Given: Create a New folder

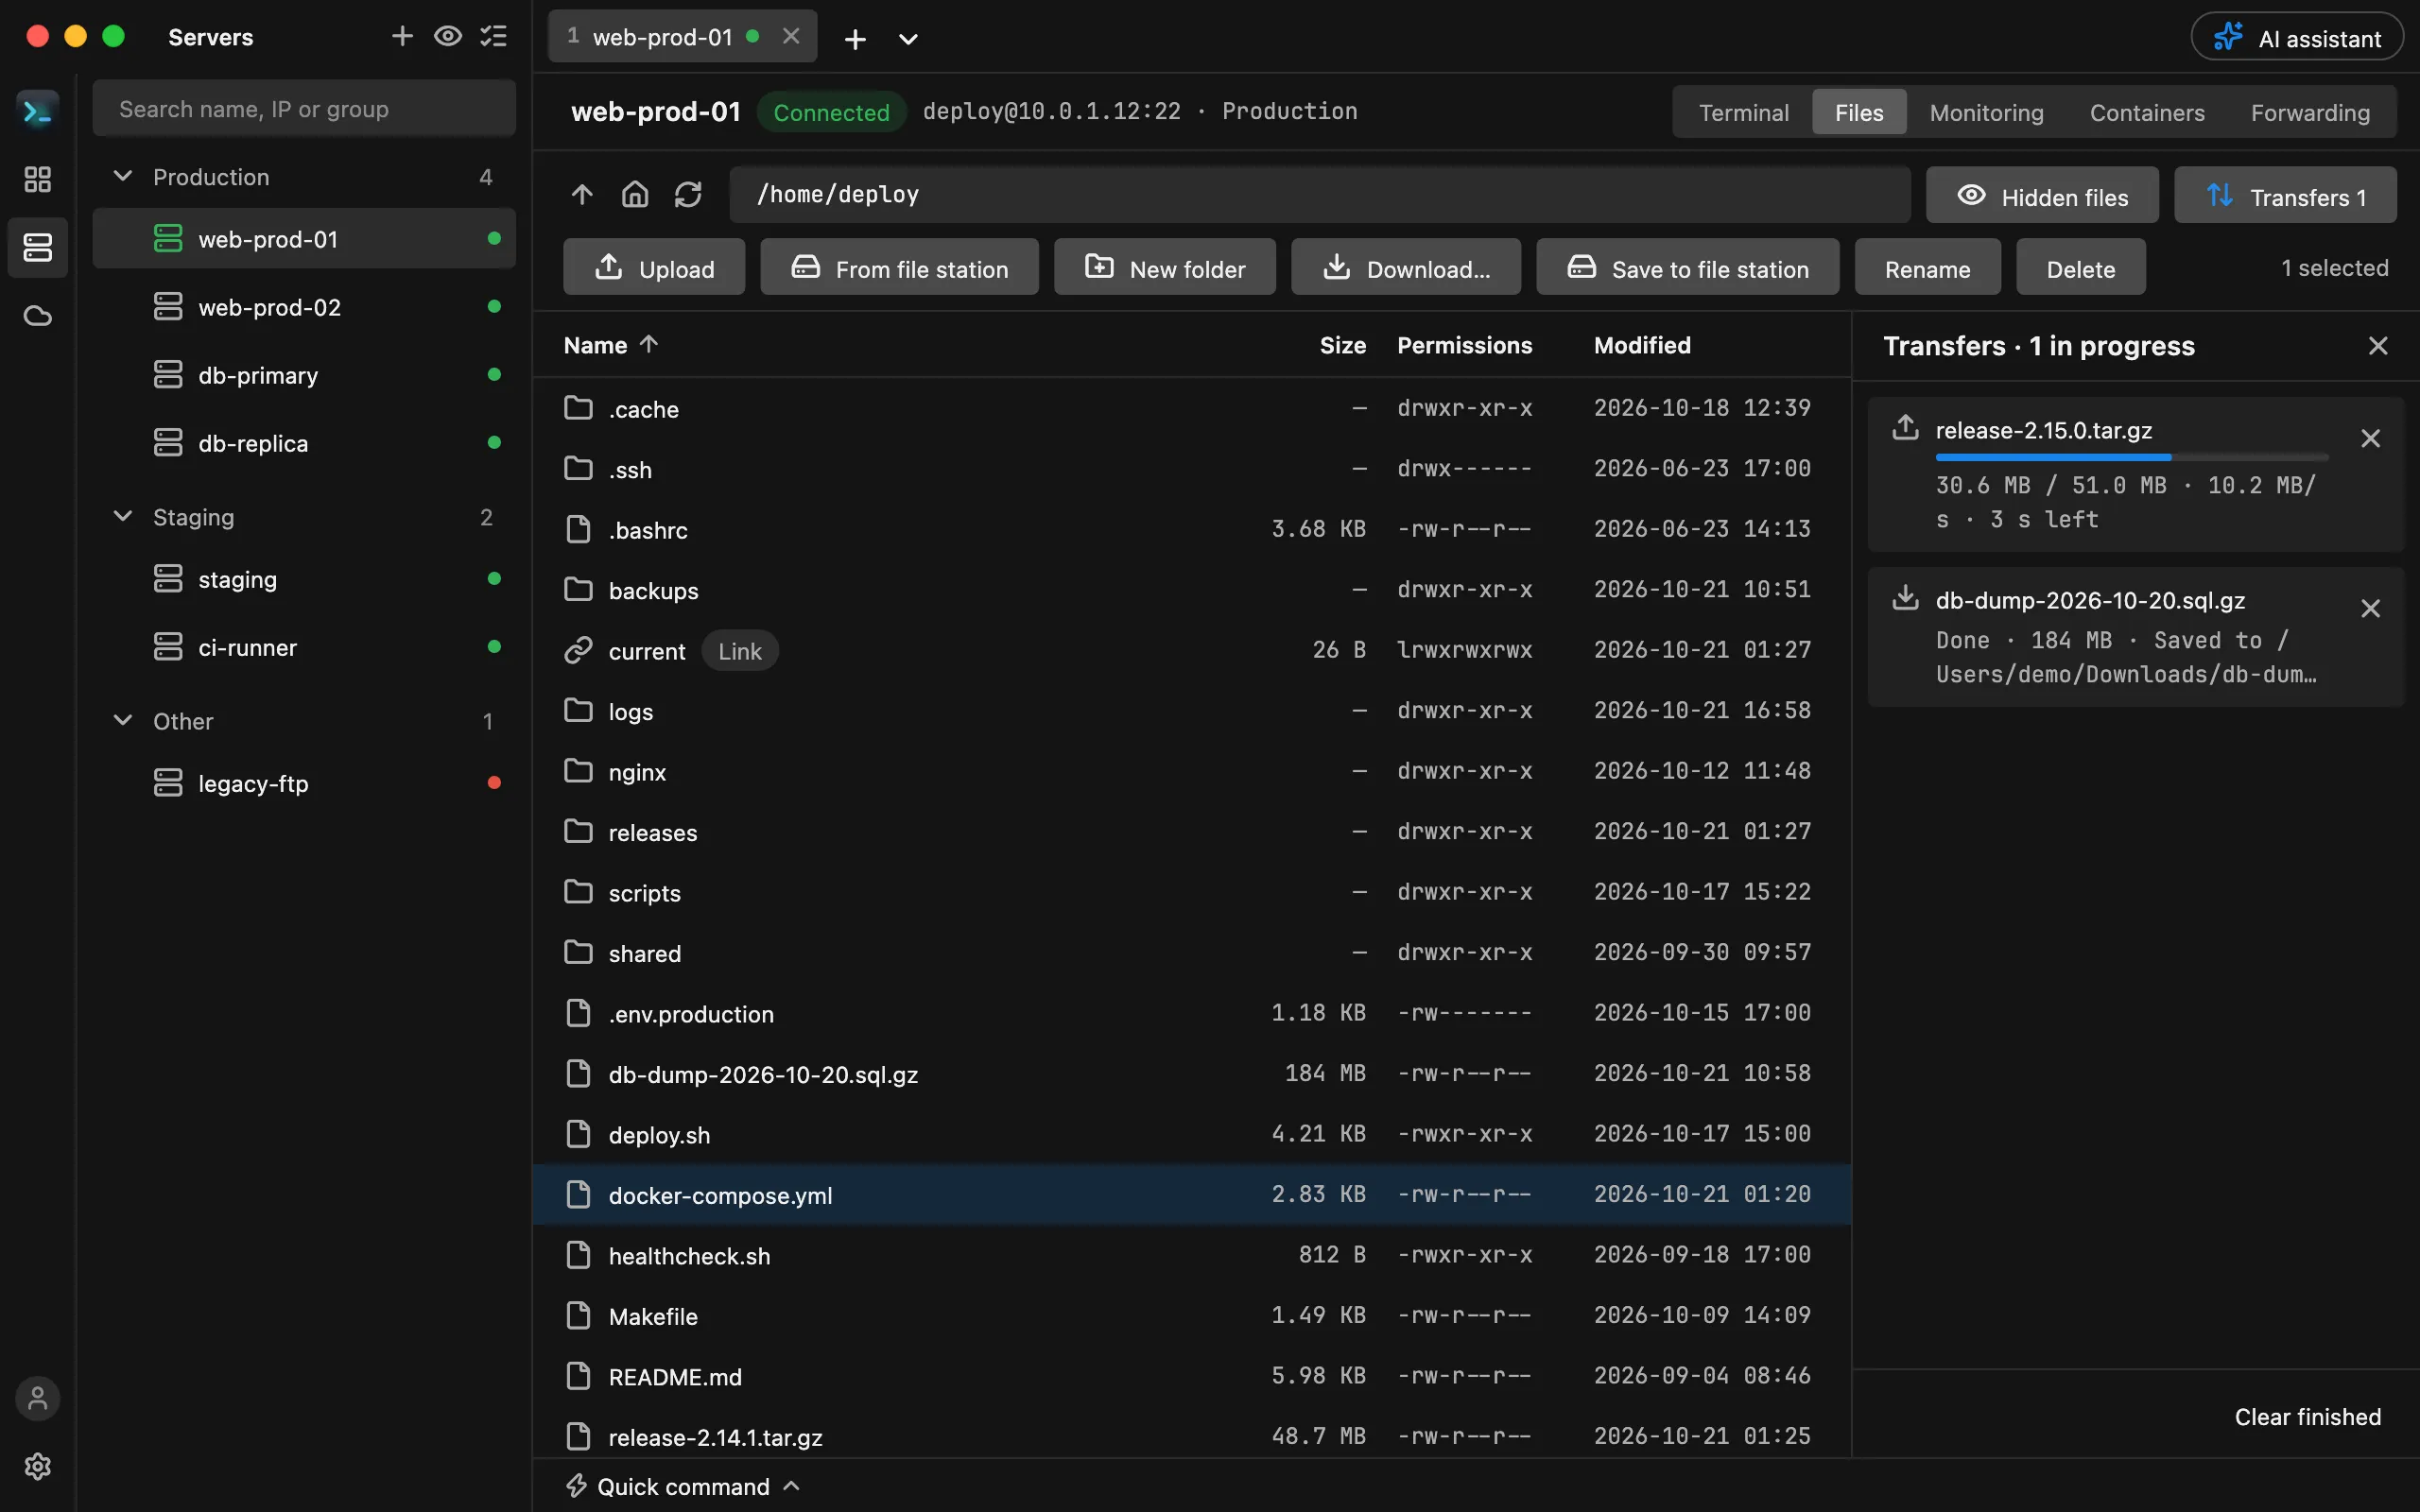Looking at the screenshot, I should (x=1165, y=267).
